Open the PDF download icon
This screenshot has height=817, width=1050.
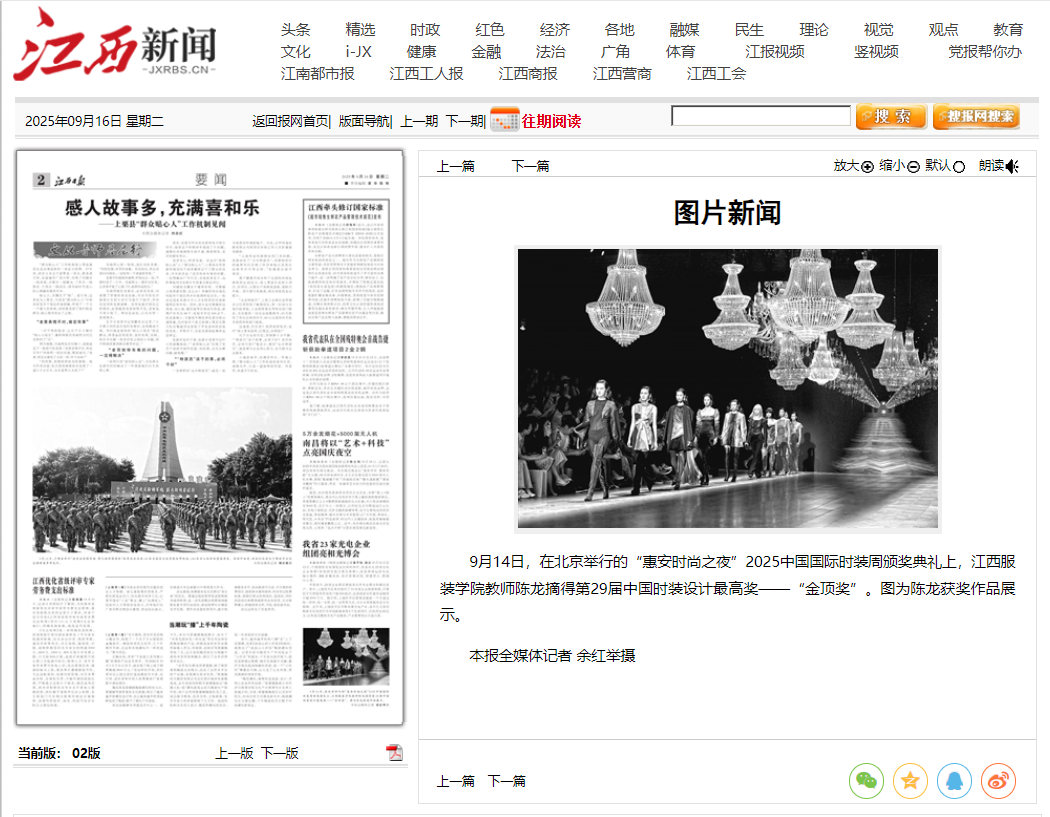click(395, 753)
